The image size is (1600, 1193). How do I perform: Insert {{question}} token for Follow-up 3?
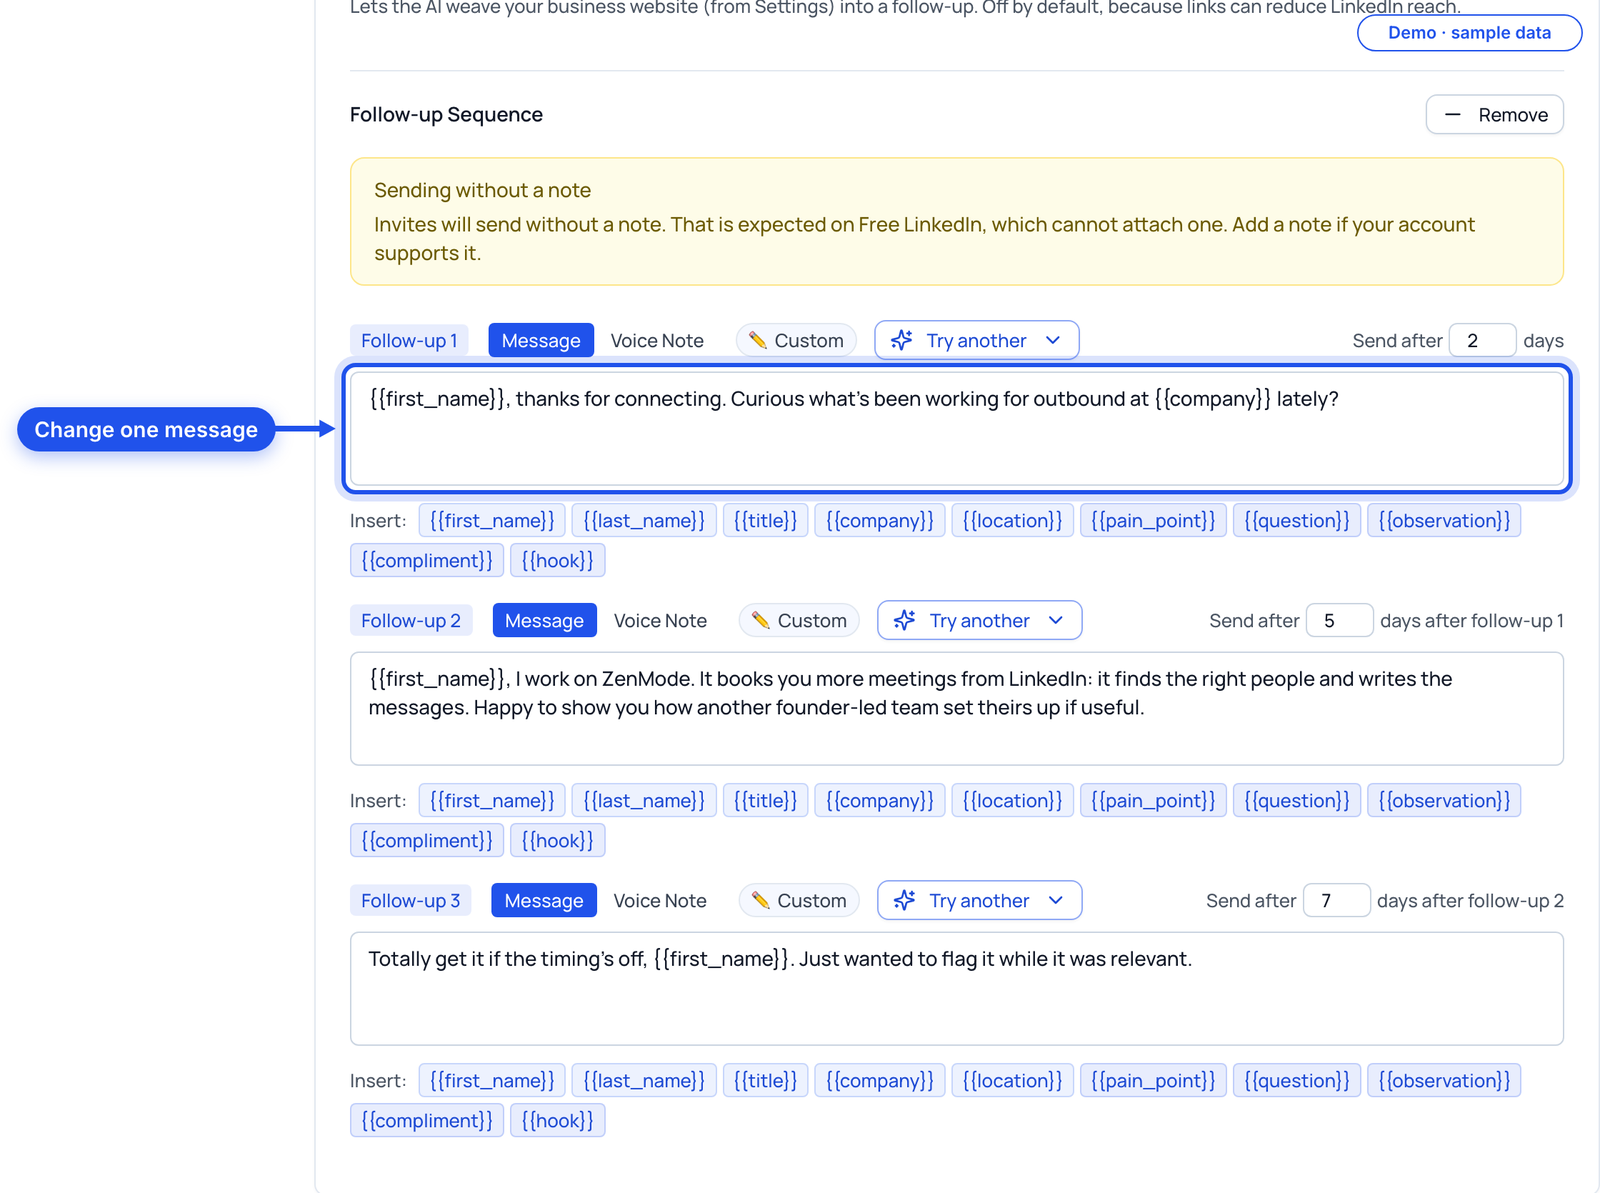pyautogui.click(x=1297, y=1080)
